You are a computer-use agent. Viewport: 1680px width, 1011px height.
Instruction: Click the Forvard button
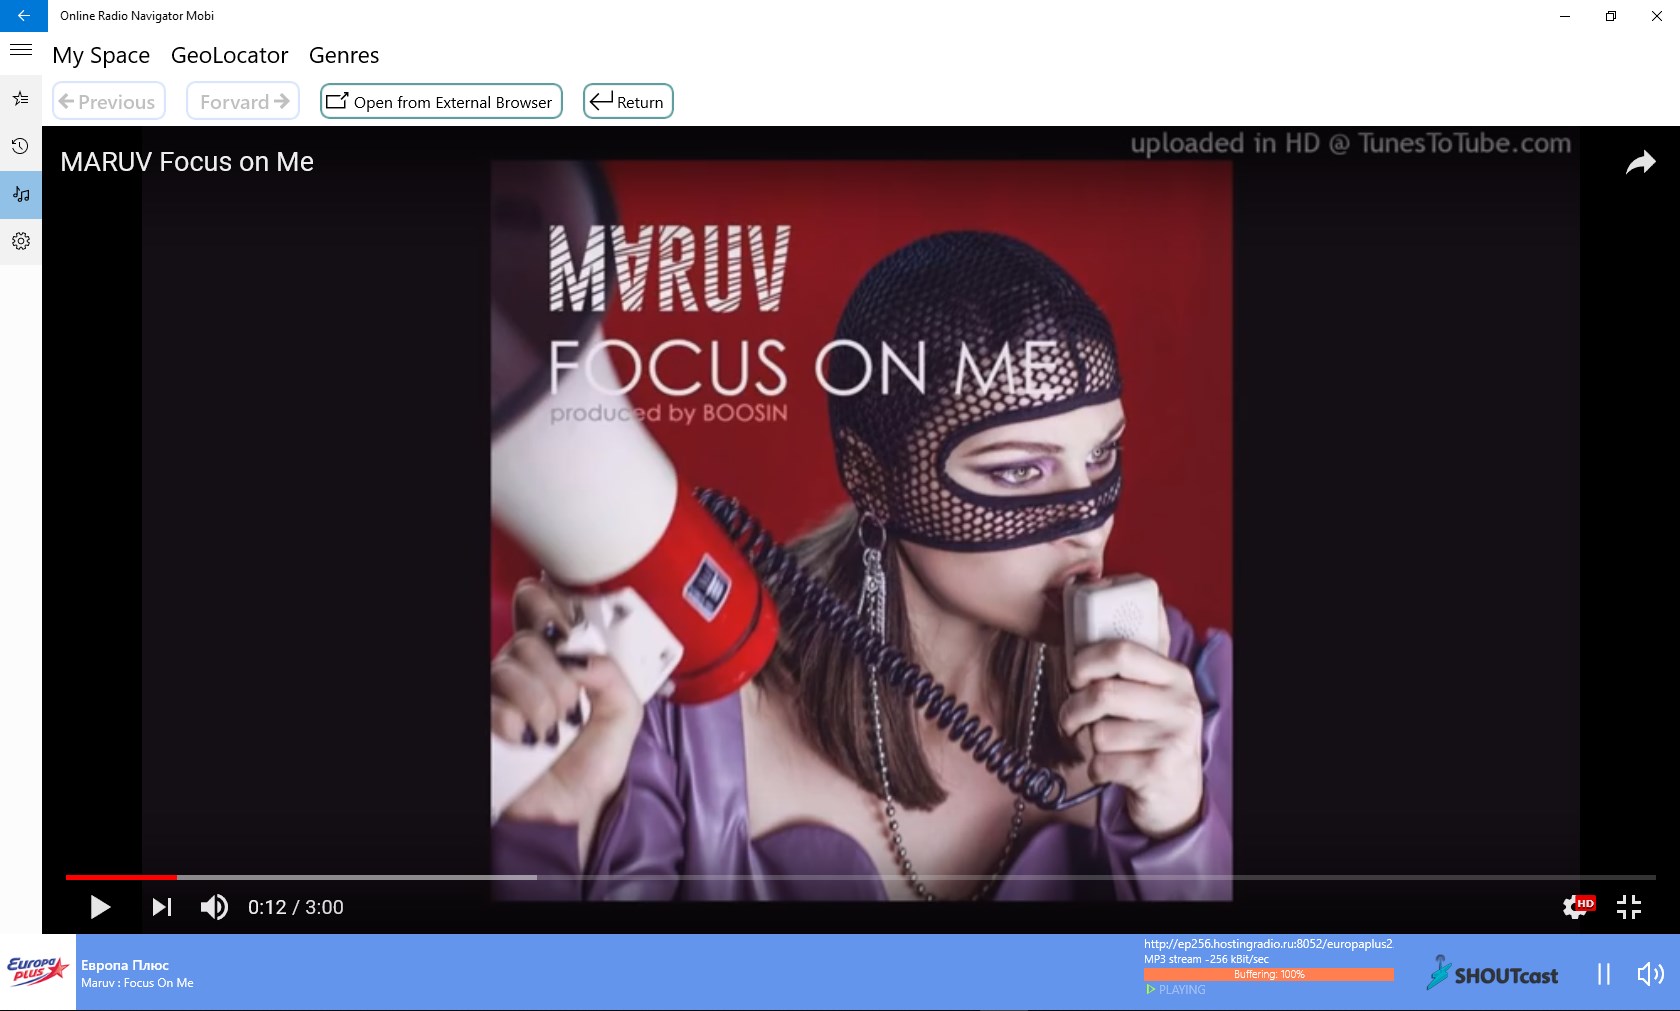tap(243, 101)
